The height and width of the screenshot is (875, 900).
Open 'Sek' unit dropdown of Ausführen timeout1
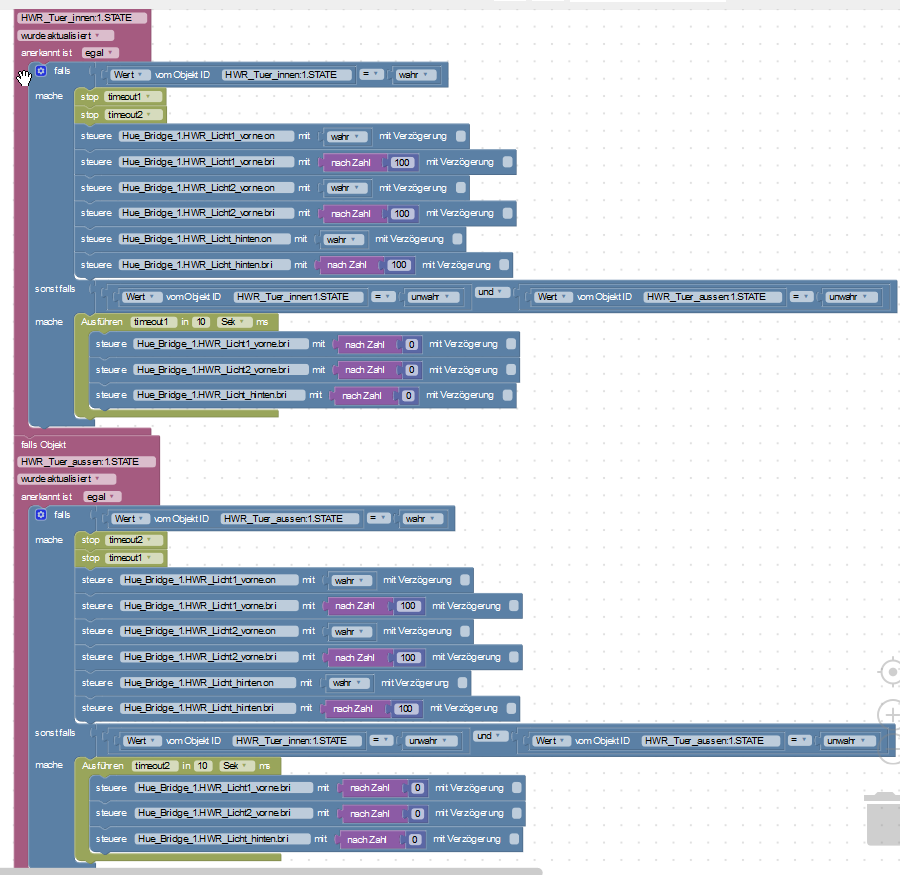point(235,322)
